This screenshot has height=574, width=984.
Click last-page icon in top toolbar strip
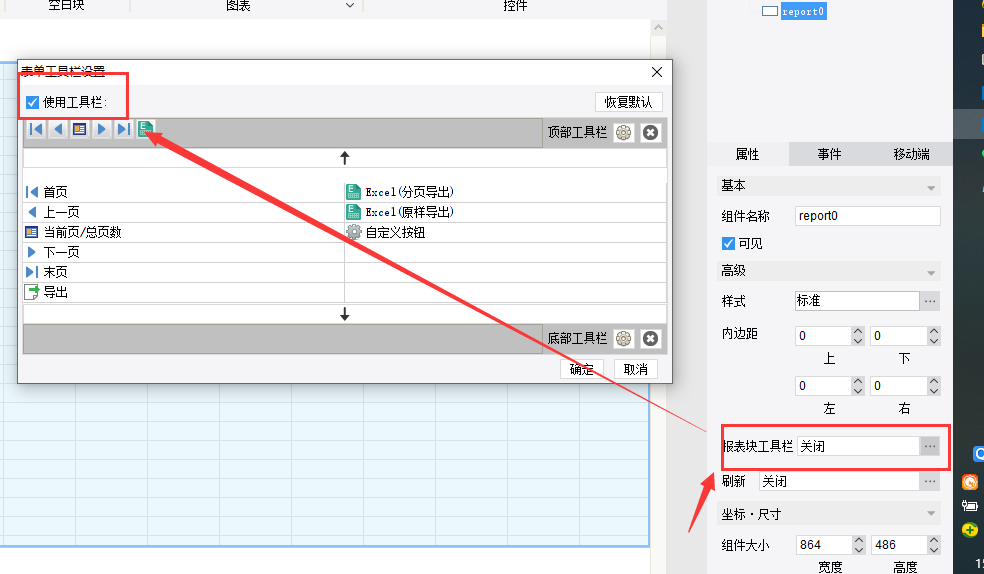click(x=124, y=129)
